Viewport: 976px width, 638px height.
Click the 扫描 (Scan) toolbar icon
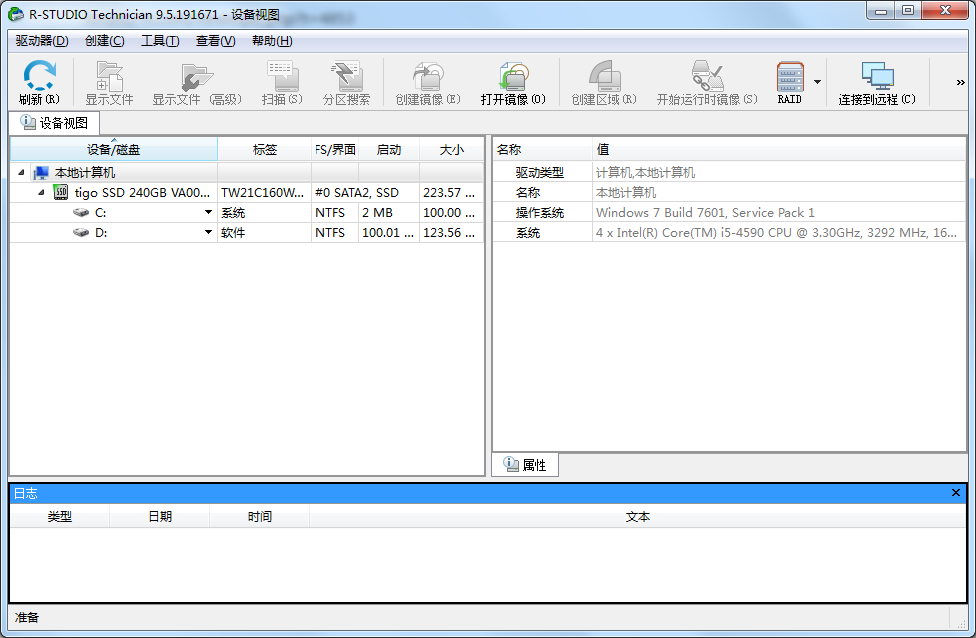[281, 82]
